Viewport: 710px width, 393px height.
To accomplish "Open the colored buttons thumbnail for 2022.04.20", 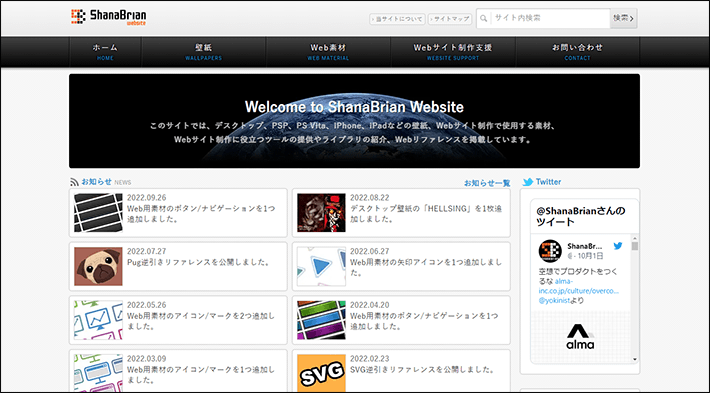I will click(321, 320).
